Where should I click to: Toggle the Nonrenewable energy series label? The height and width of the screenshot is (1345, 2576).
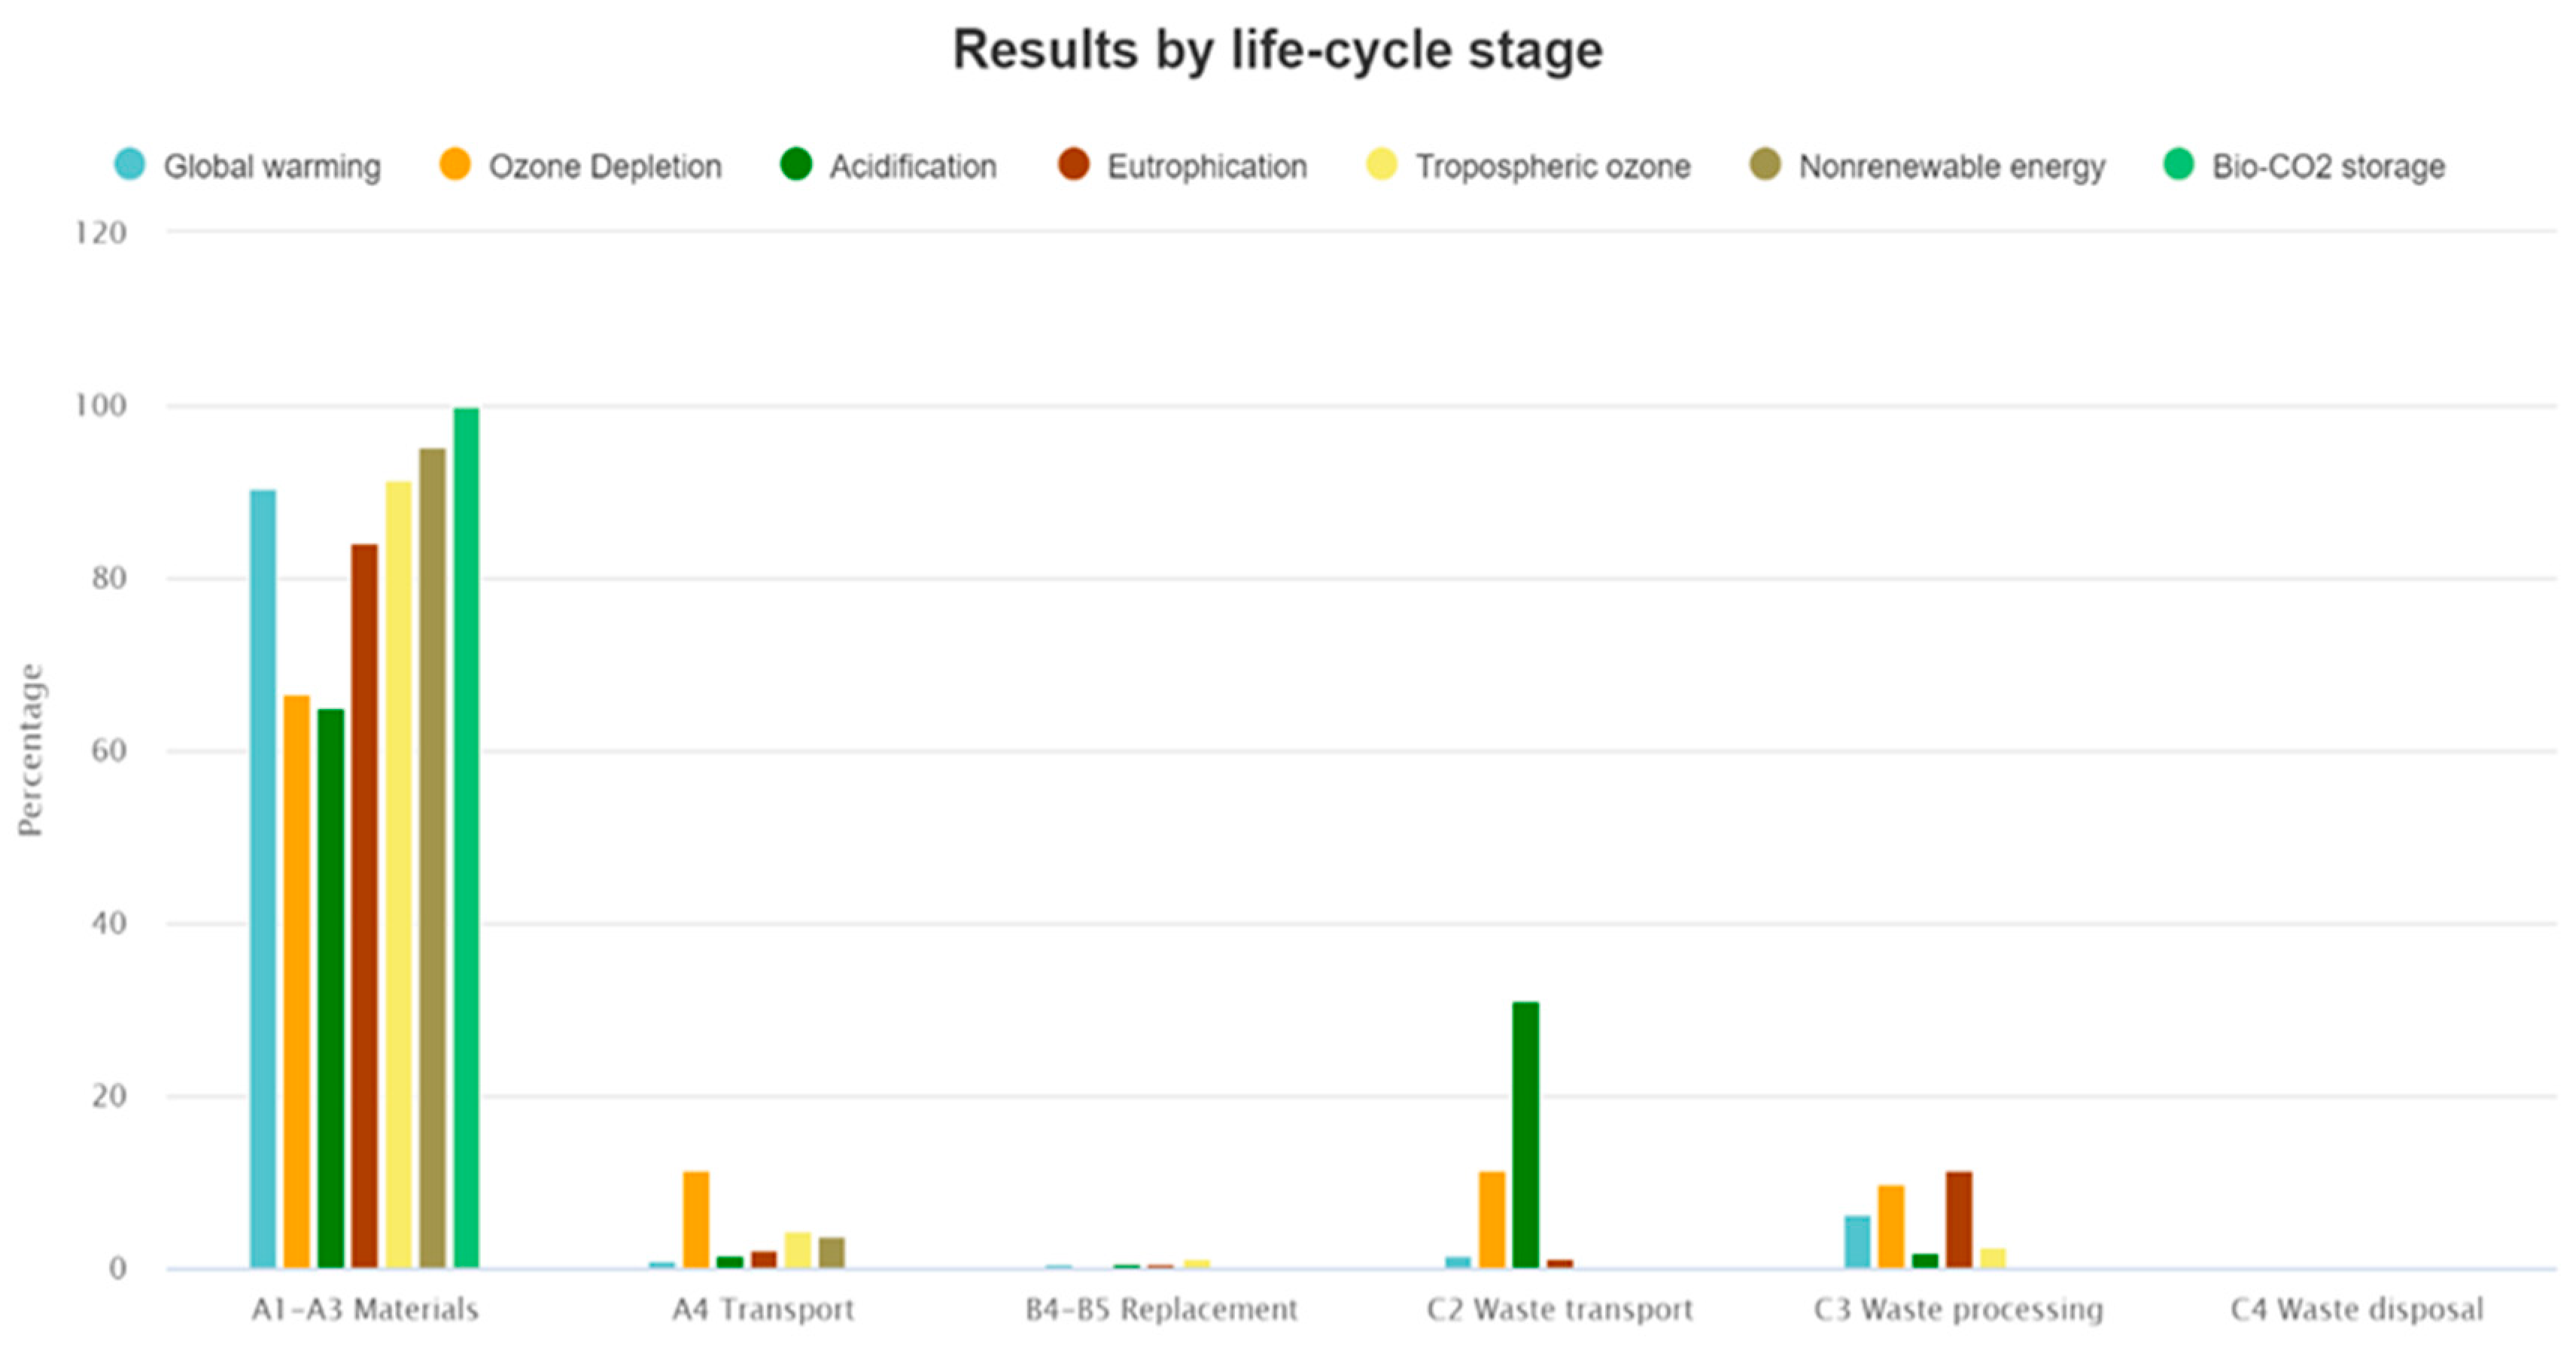click(x=1951, y=166)
